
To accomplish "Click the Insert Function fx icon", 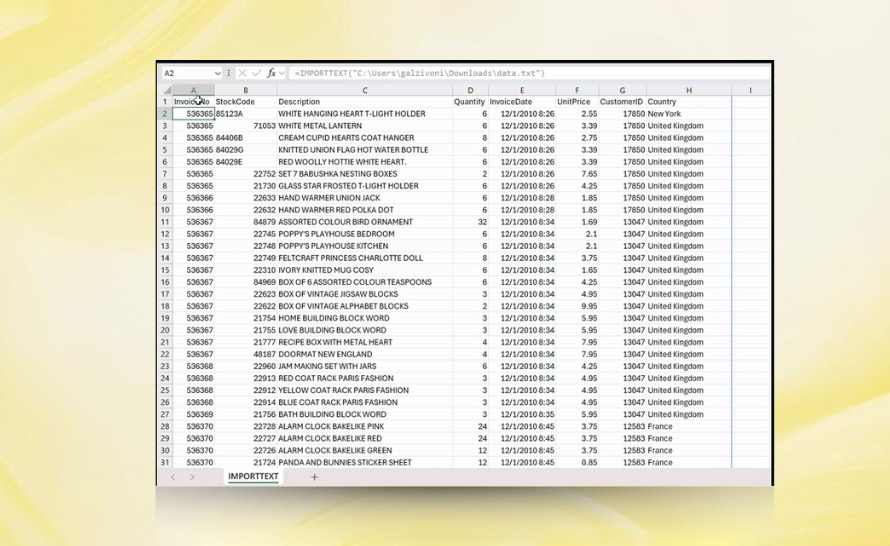I will [271, 74].
